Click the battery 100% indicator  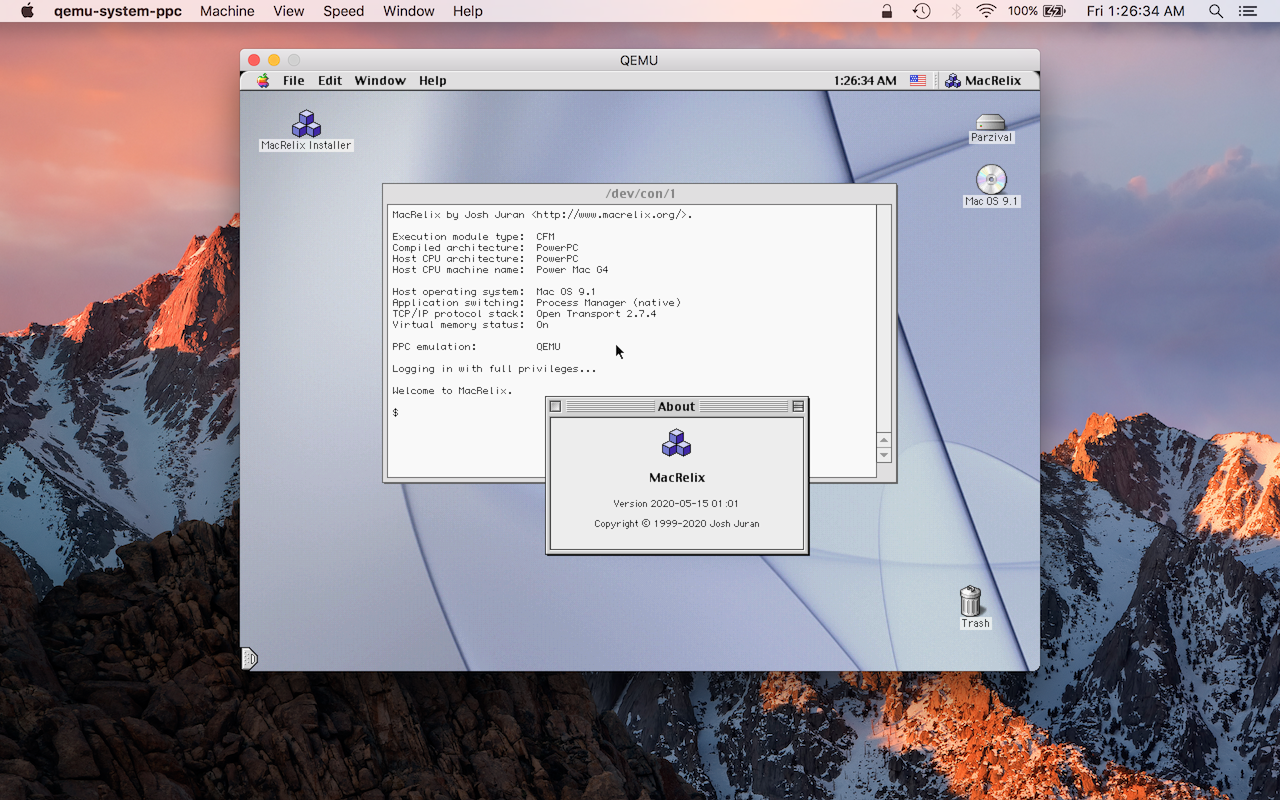[1036, 11]
